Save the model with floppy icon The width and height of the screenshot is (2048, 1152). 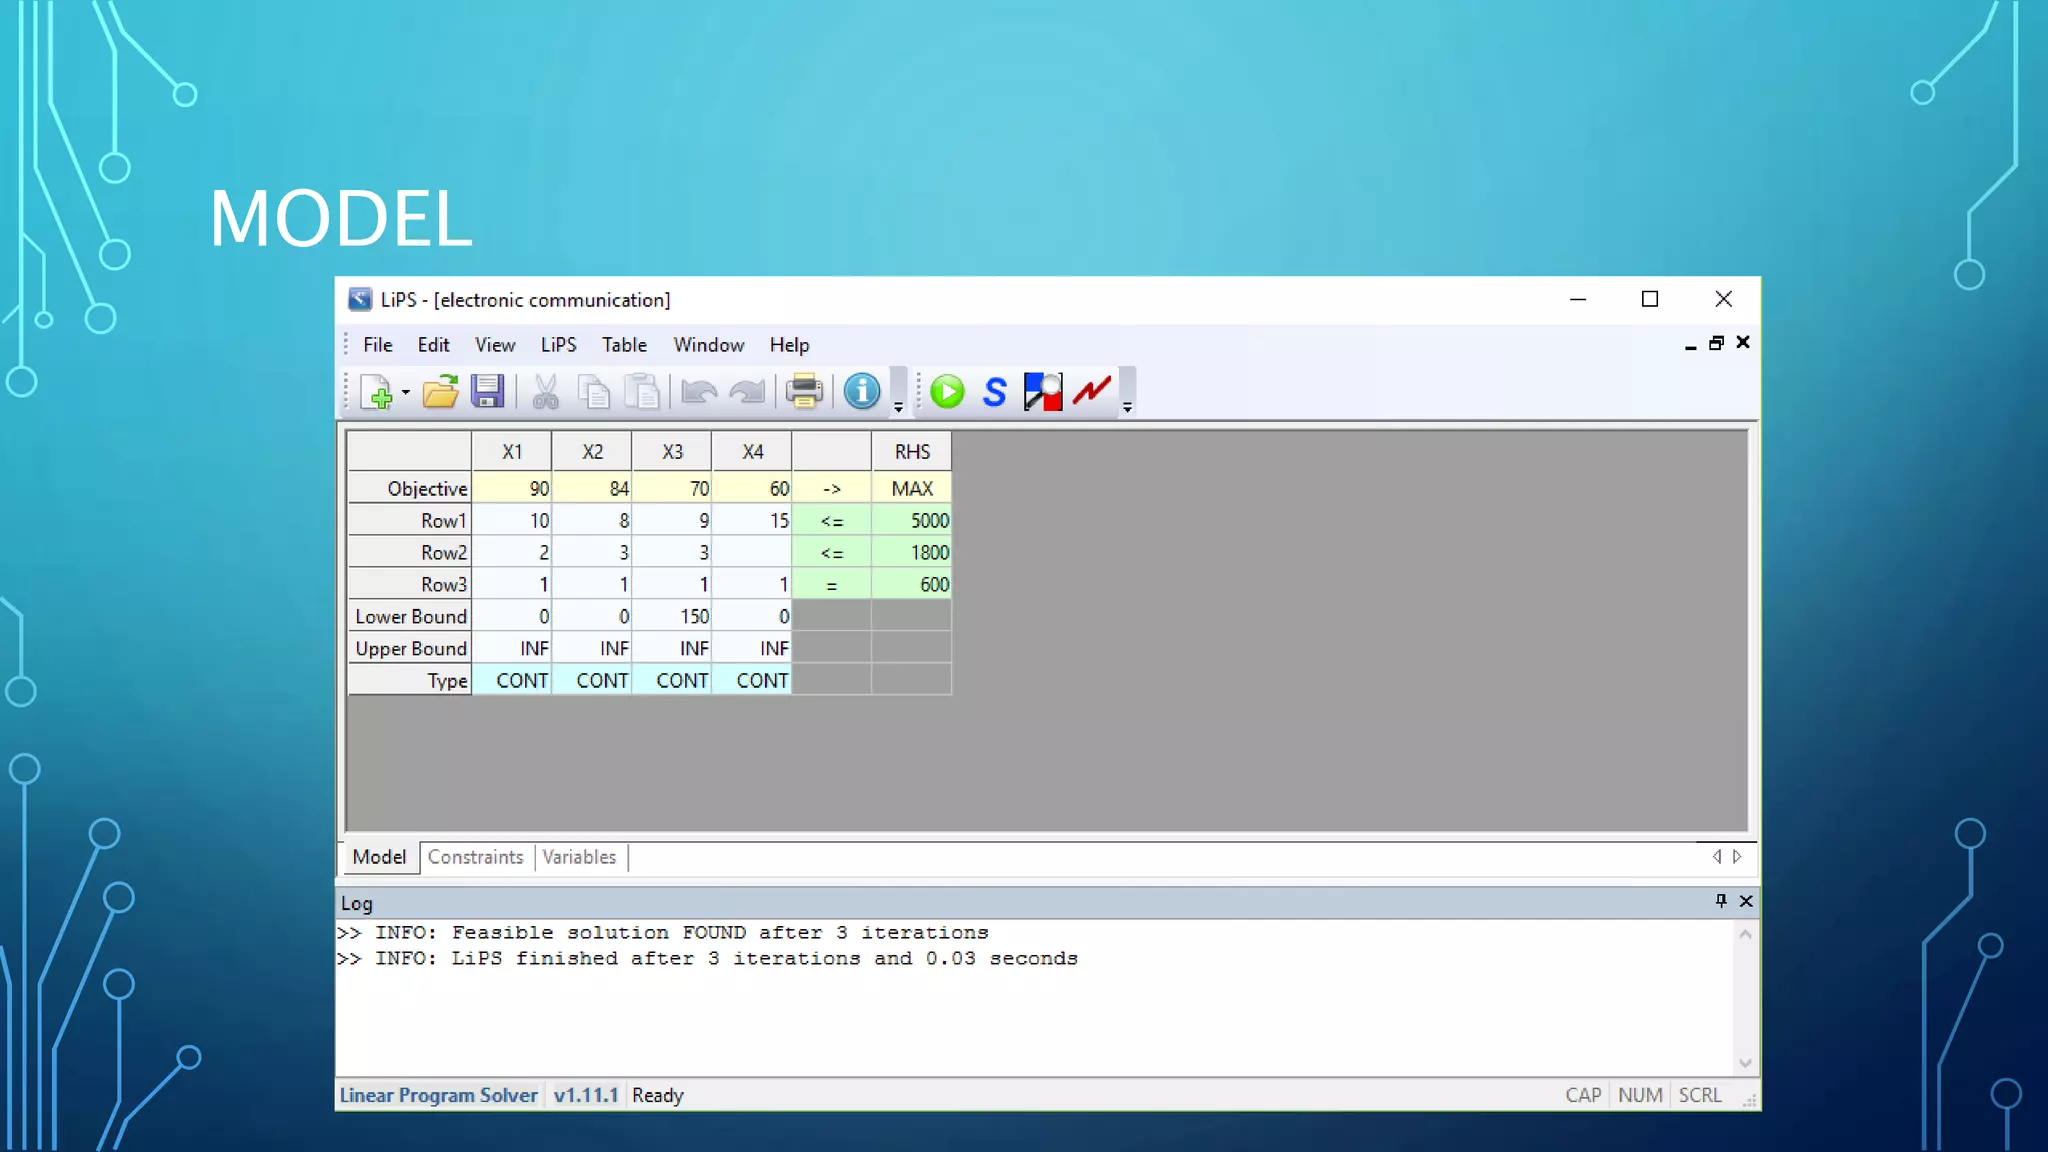coord(488,392)
